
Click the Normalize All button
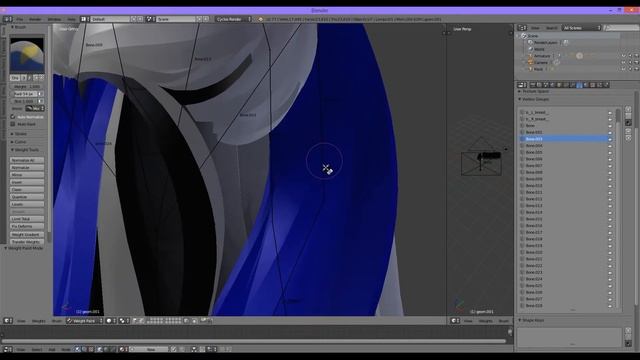pyautogui.click(x=27, y=160)
